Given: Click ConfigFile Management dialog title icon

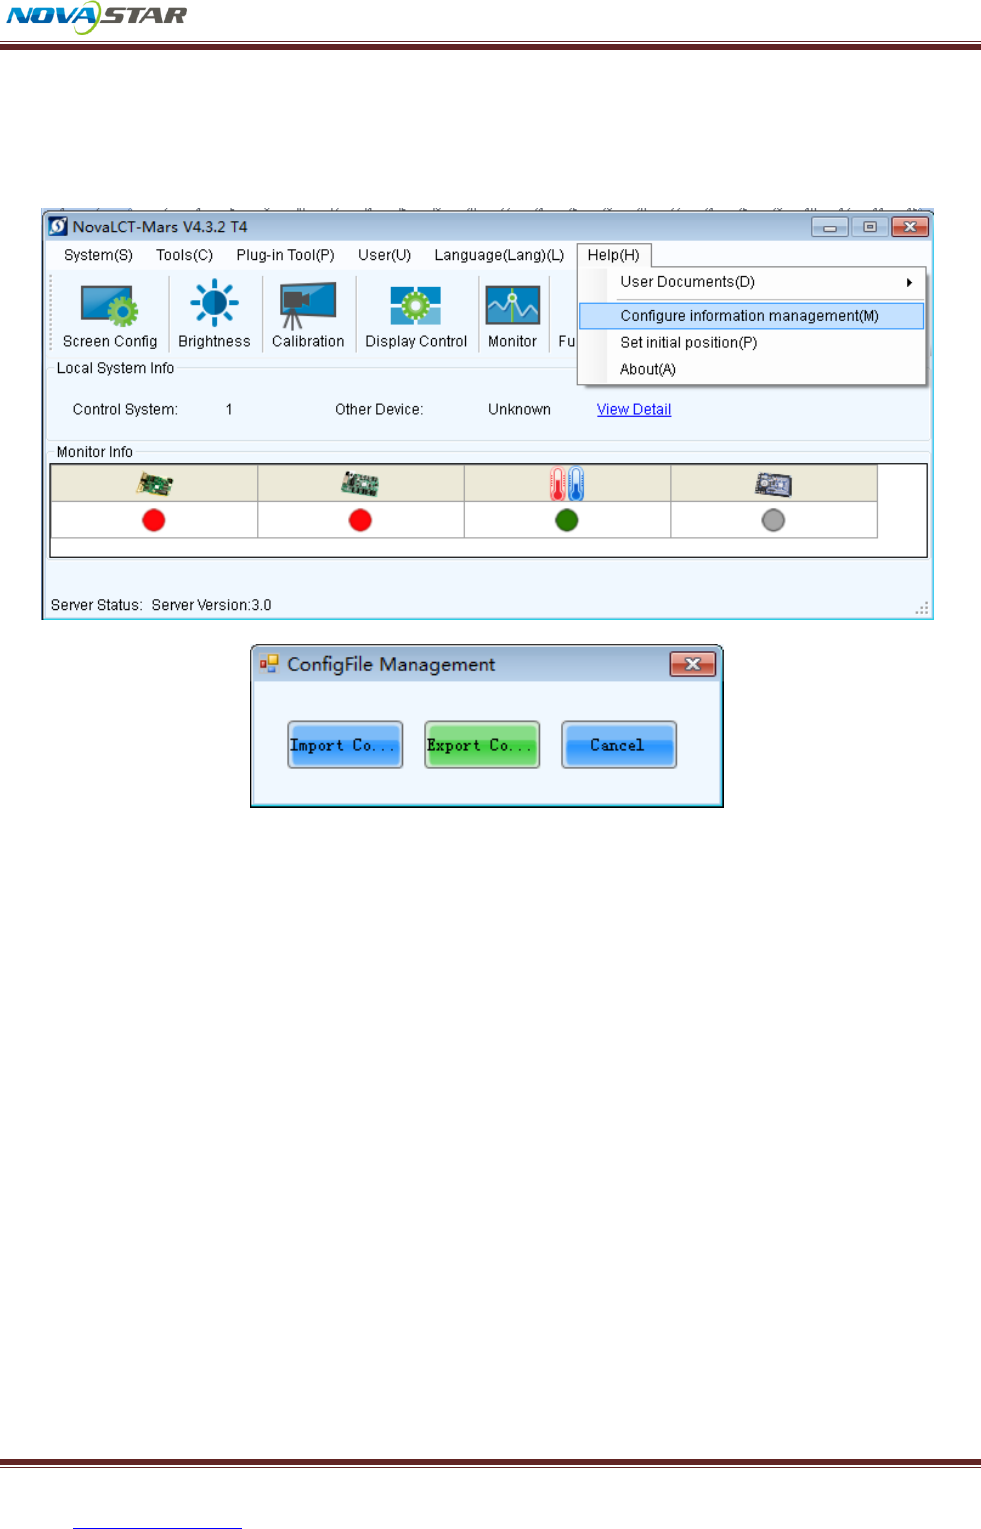Looking at the screenshot, I should point(269,663).
